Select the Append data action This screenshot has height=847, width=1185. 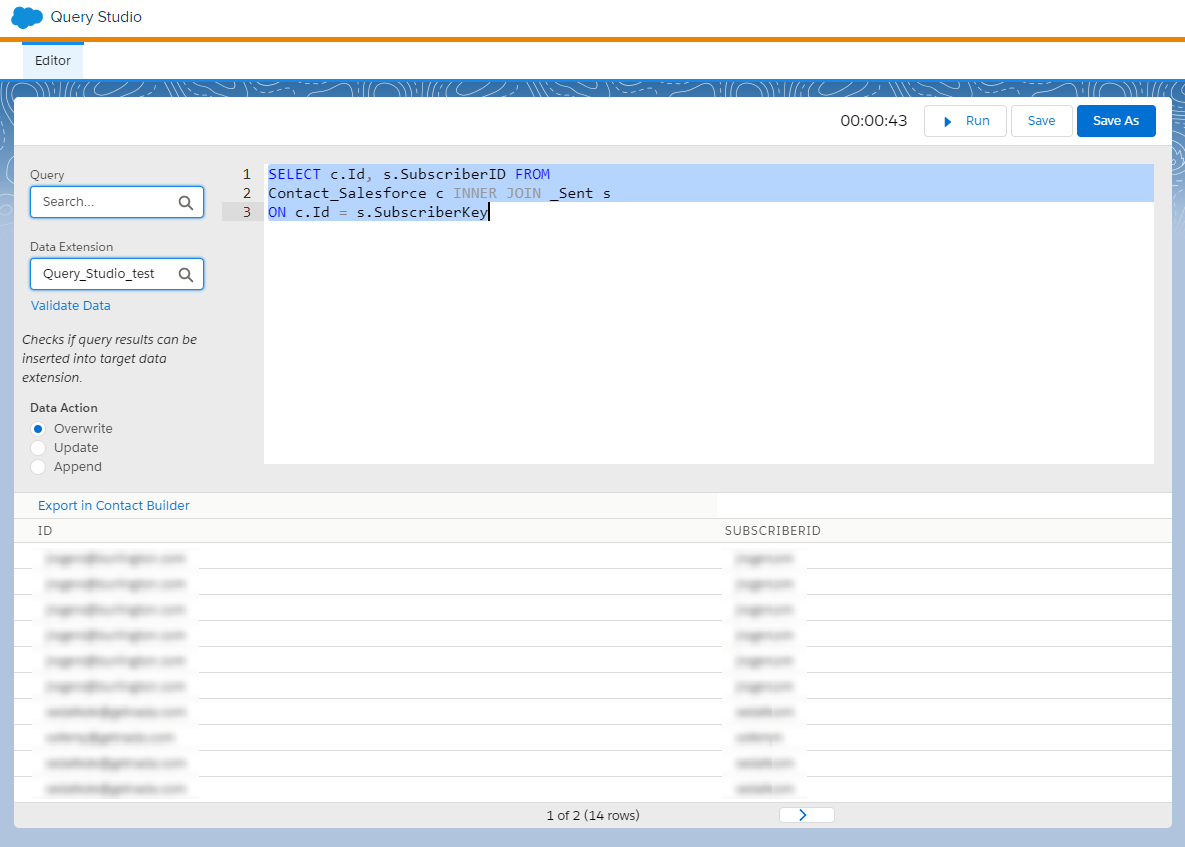click(39, 467)
